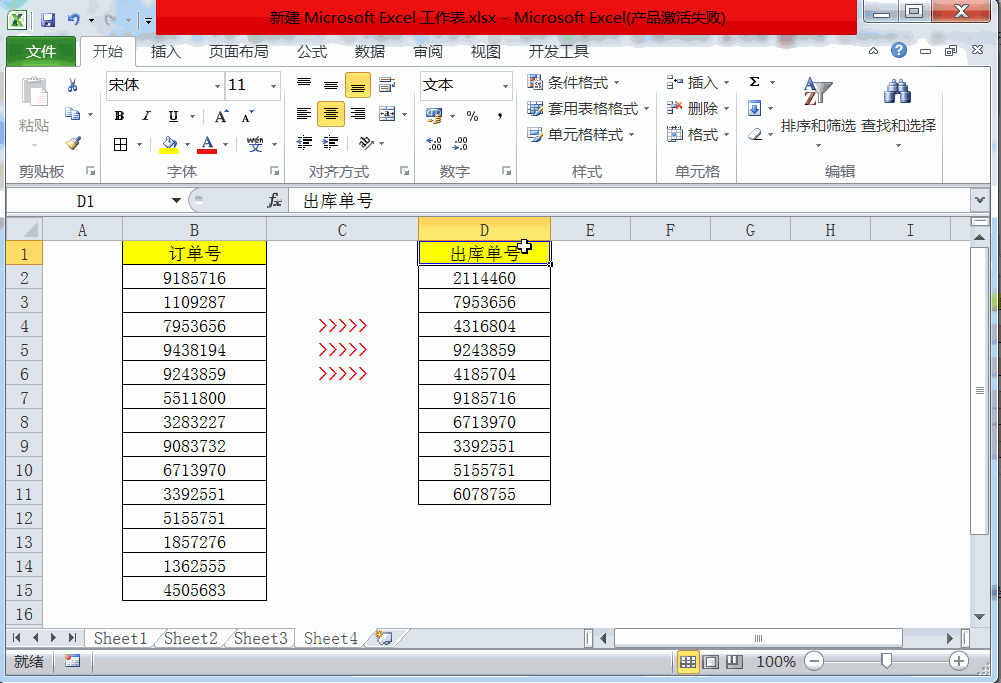Click the Decrease Indent icon
Viewport: 1001px width, 683px height.
click(x=305, y=143)
